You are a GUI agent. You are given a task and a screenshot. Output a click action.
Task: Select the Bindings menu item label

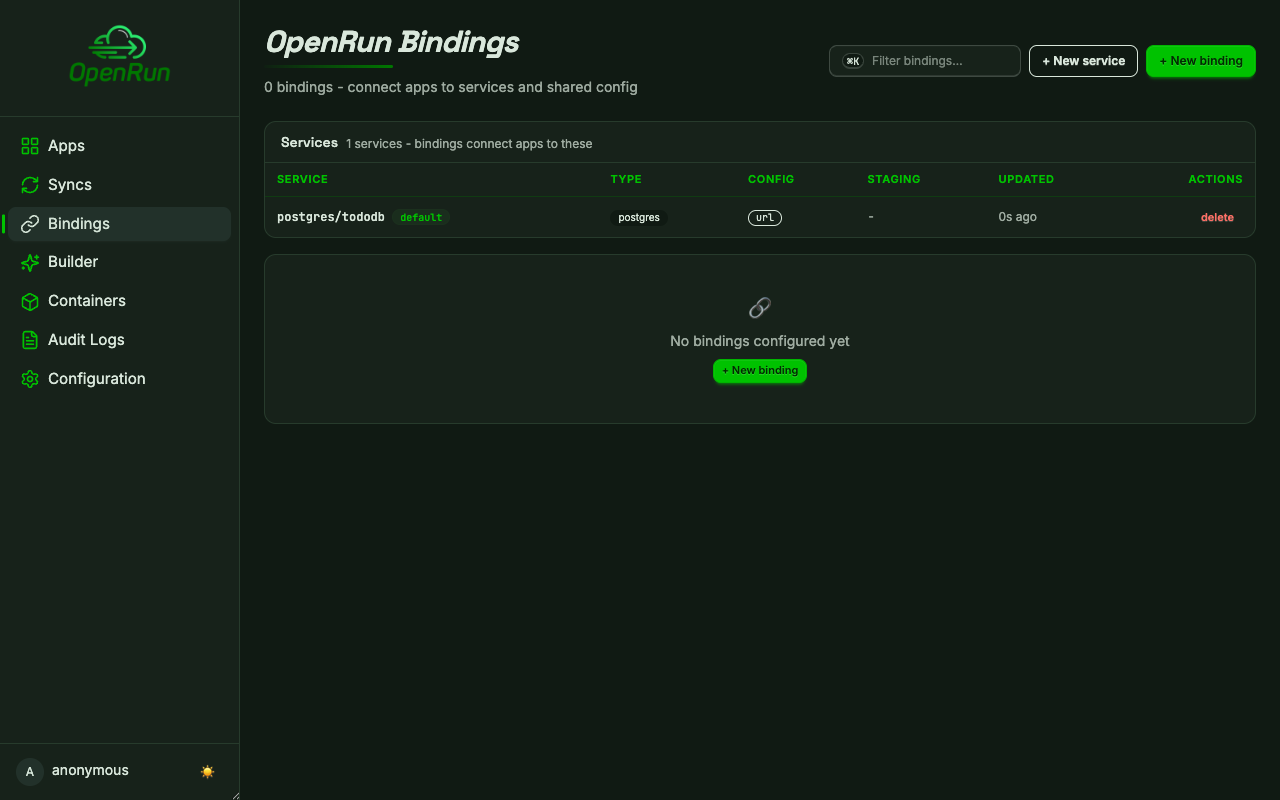tap(79, 224)
